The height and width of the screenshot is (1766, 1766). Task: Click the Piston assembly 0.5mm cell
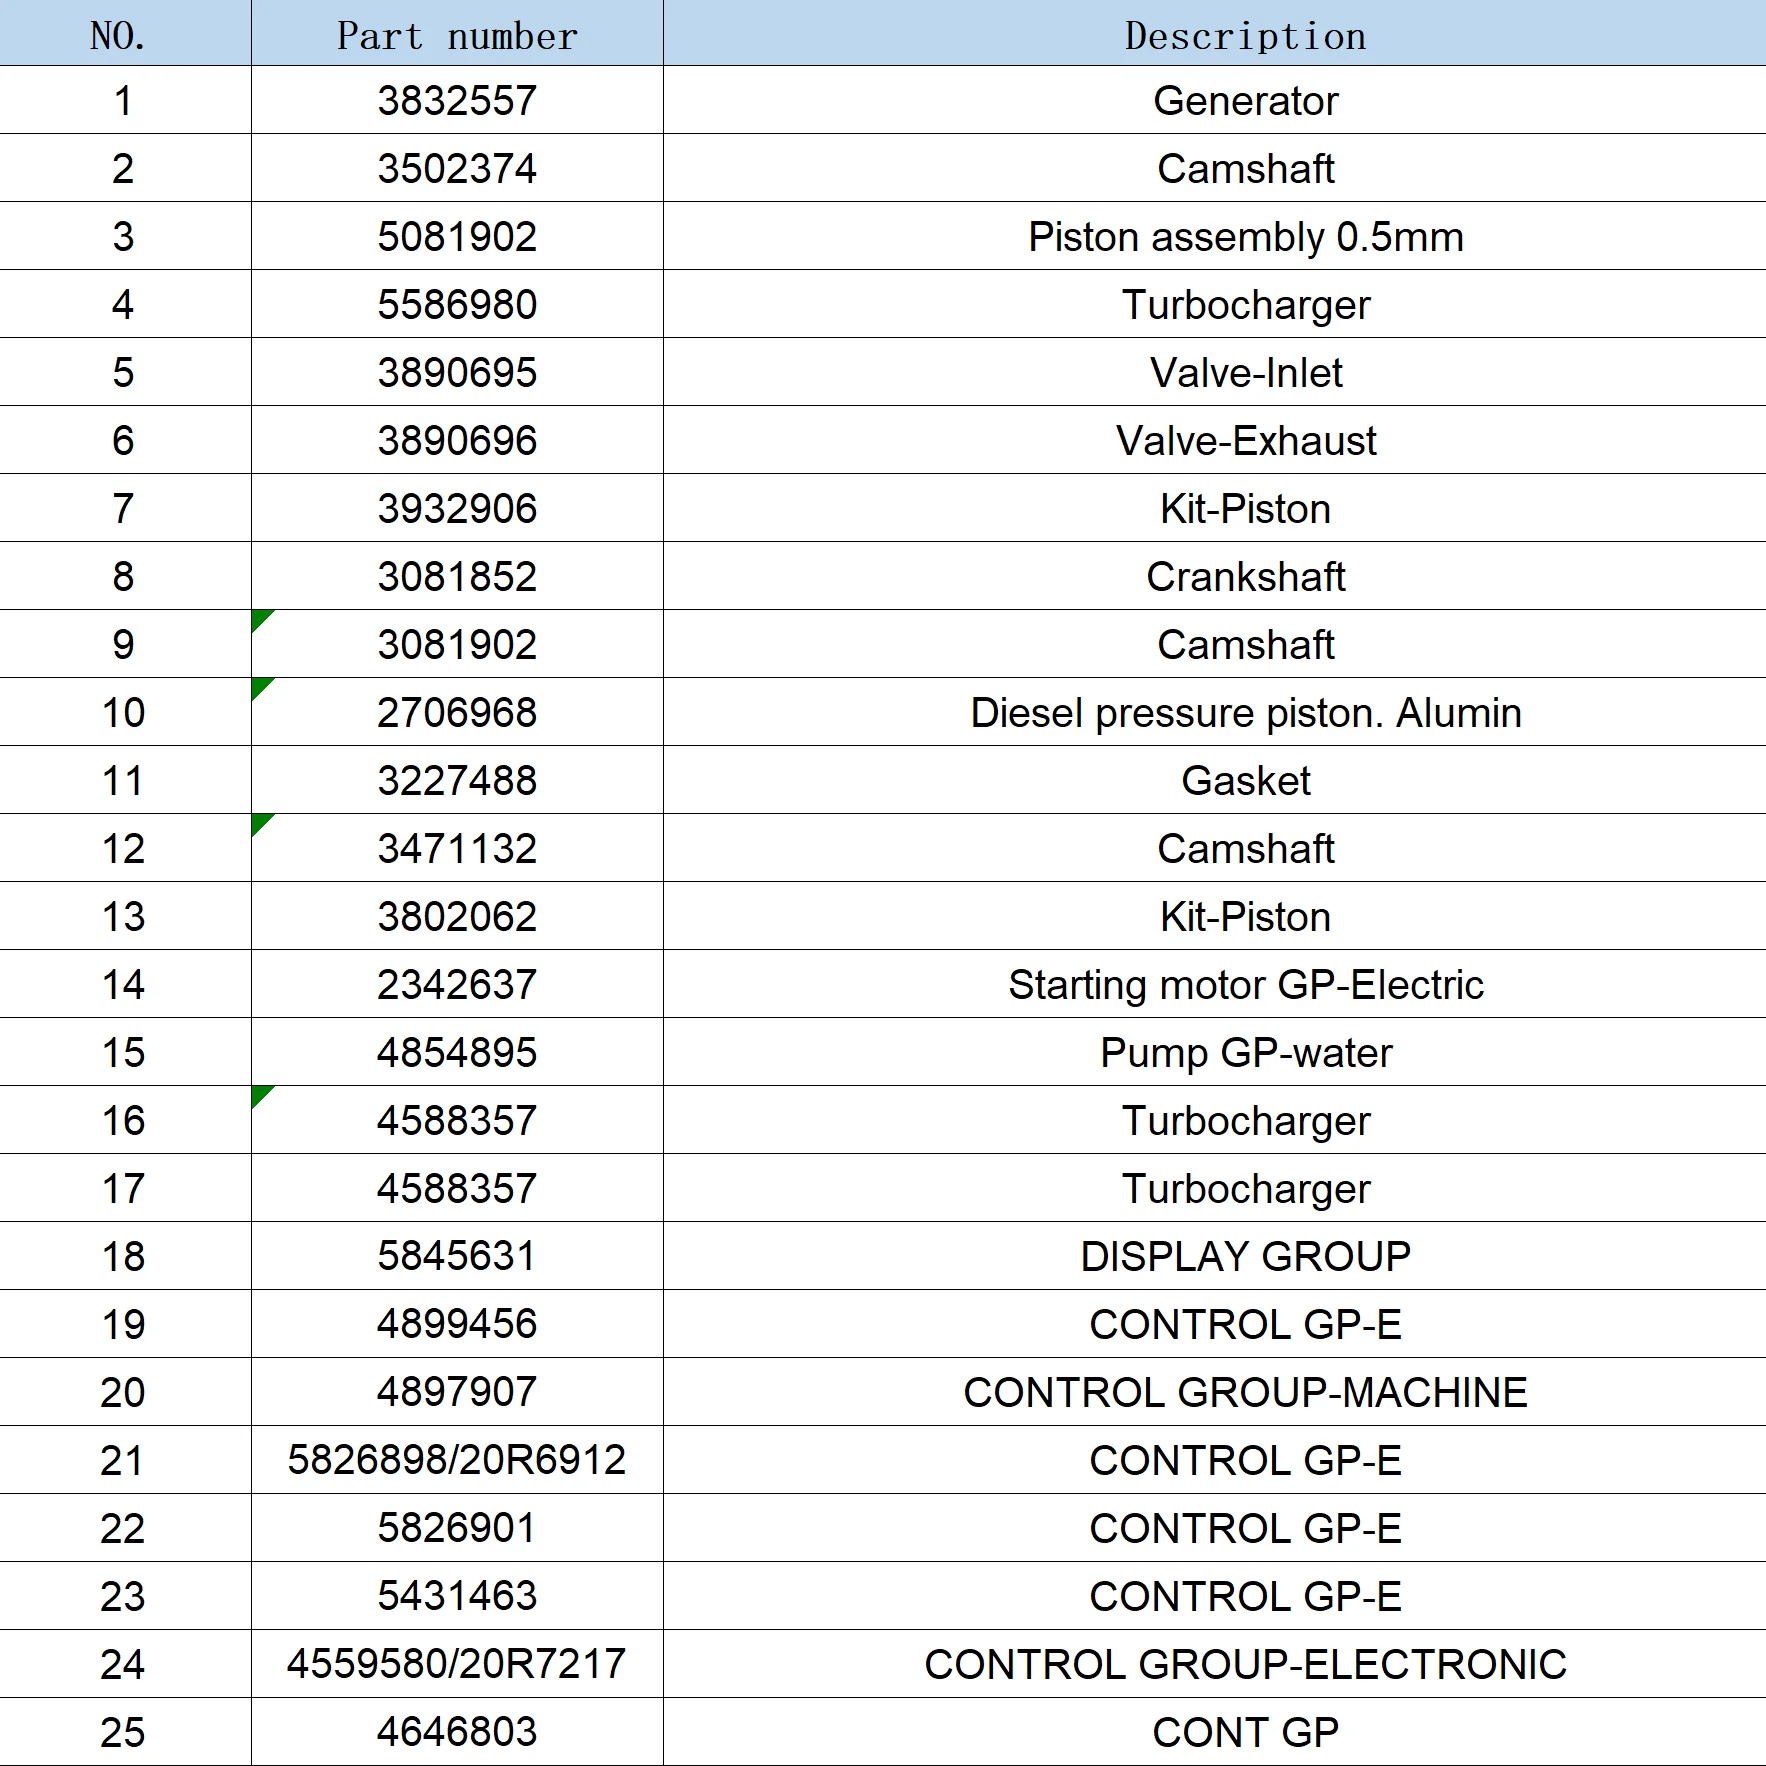(1214, 236)
